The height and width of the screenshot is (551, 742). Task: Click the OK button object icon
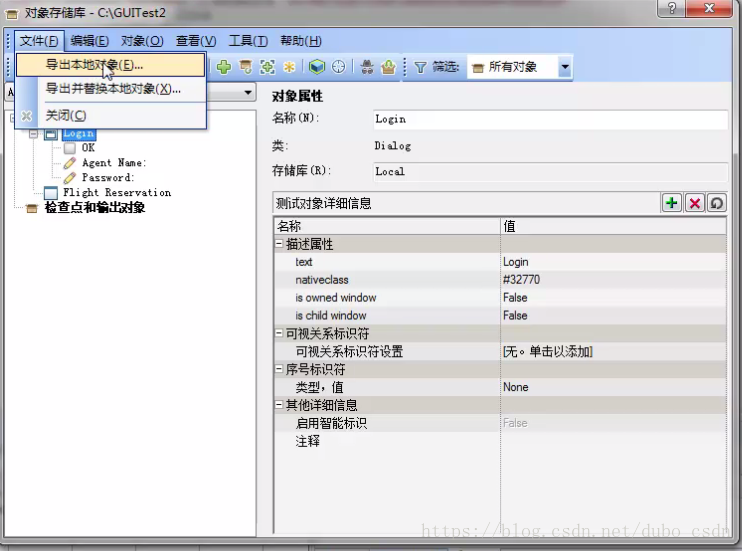[70, 148]
